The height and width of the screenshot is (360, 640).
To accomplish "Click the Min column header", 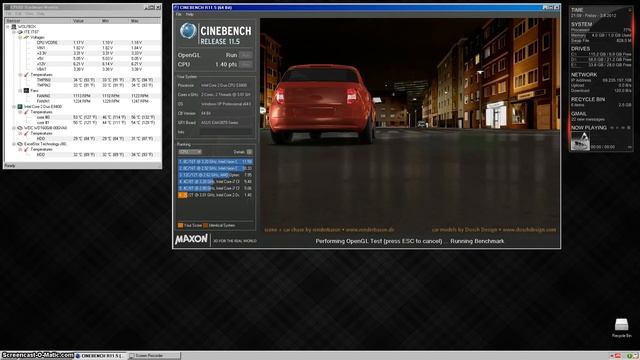I will pos(115,20).
